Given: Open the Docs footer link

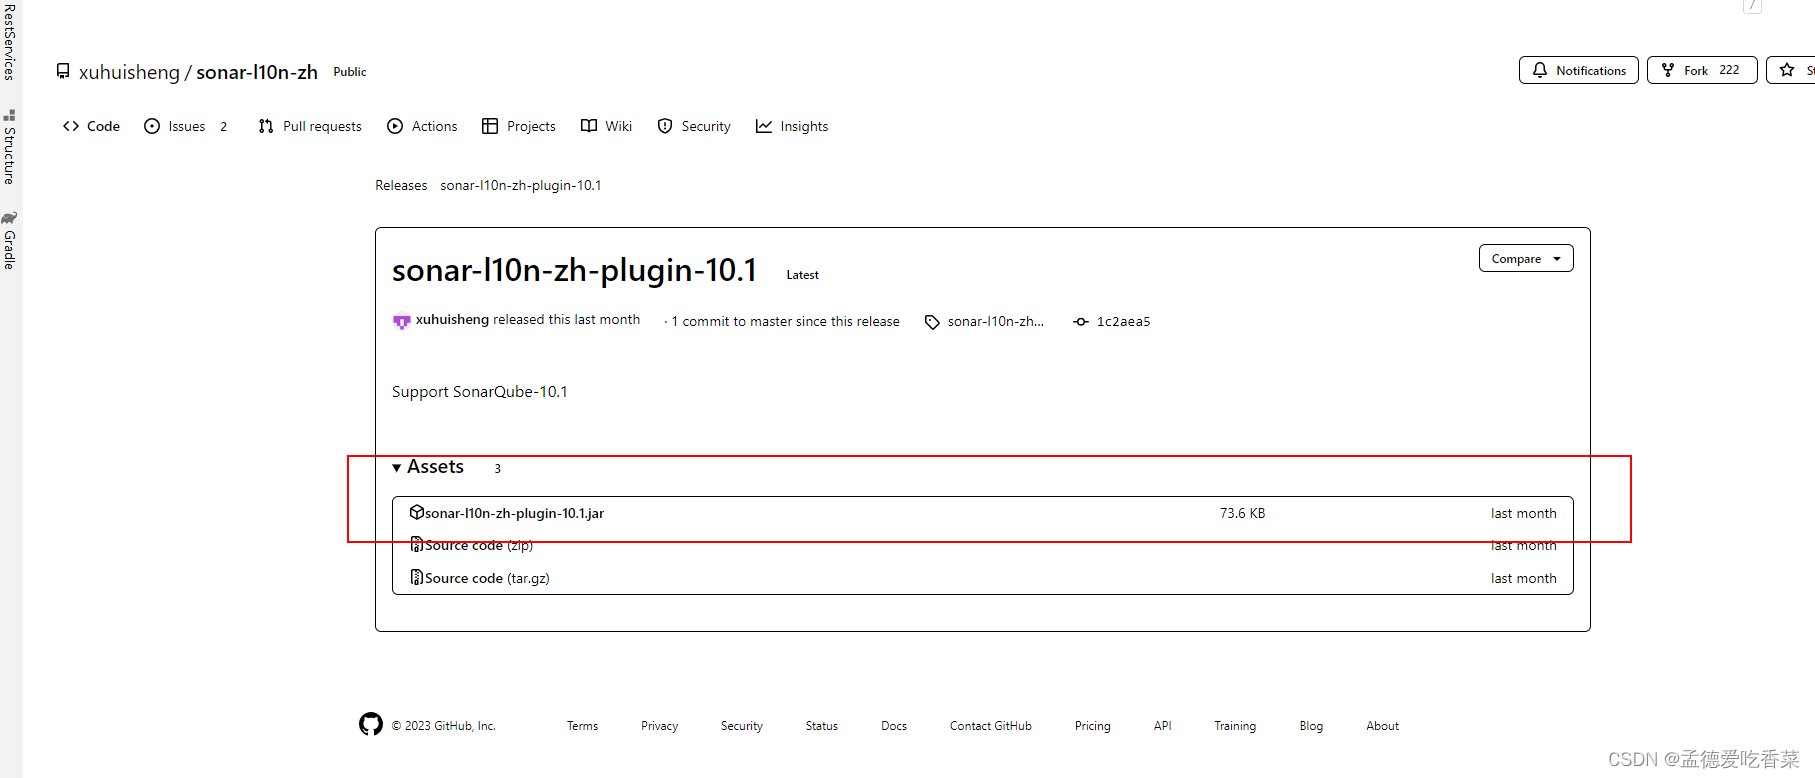Looking at the screenshot, I should click(894, 726).
